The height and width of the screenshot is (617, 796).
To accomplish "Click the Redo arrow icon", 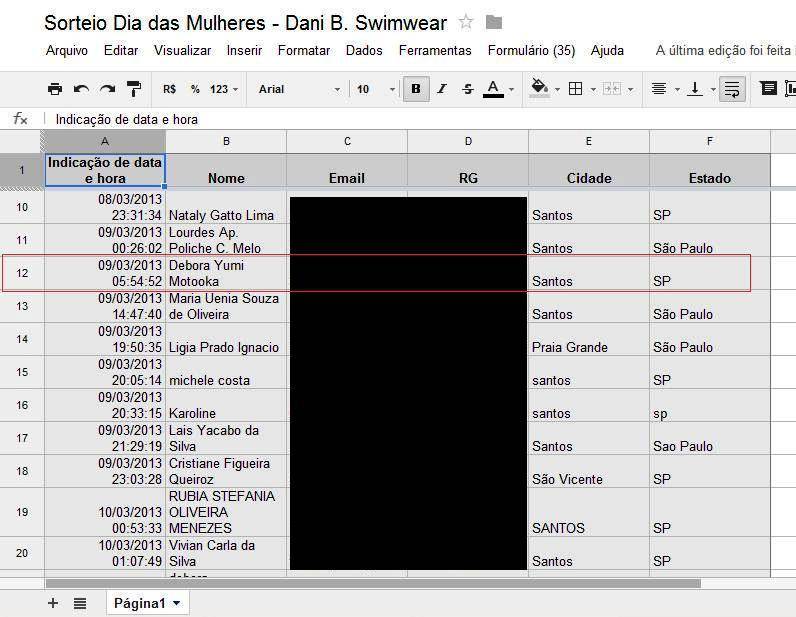I will tap(107, 89).
